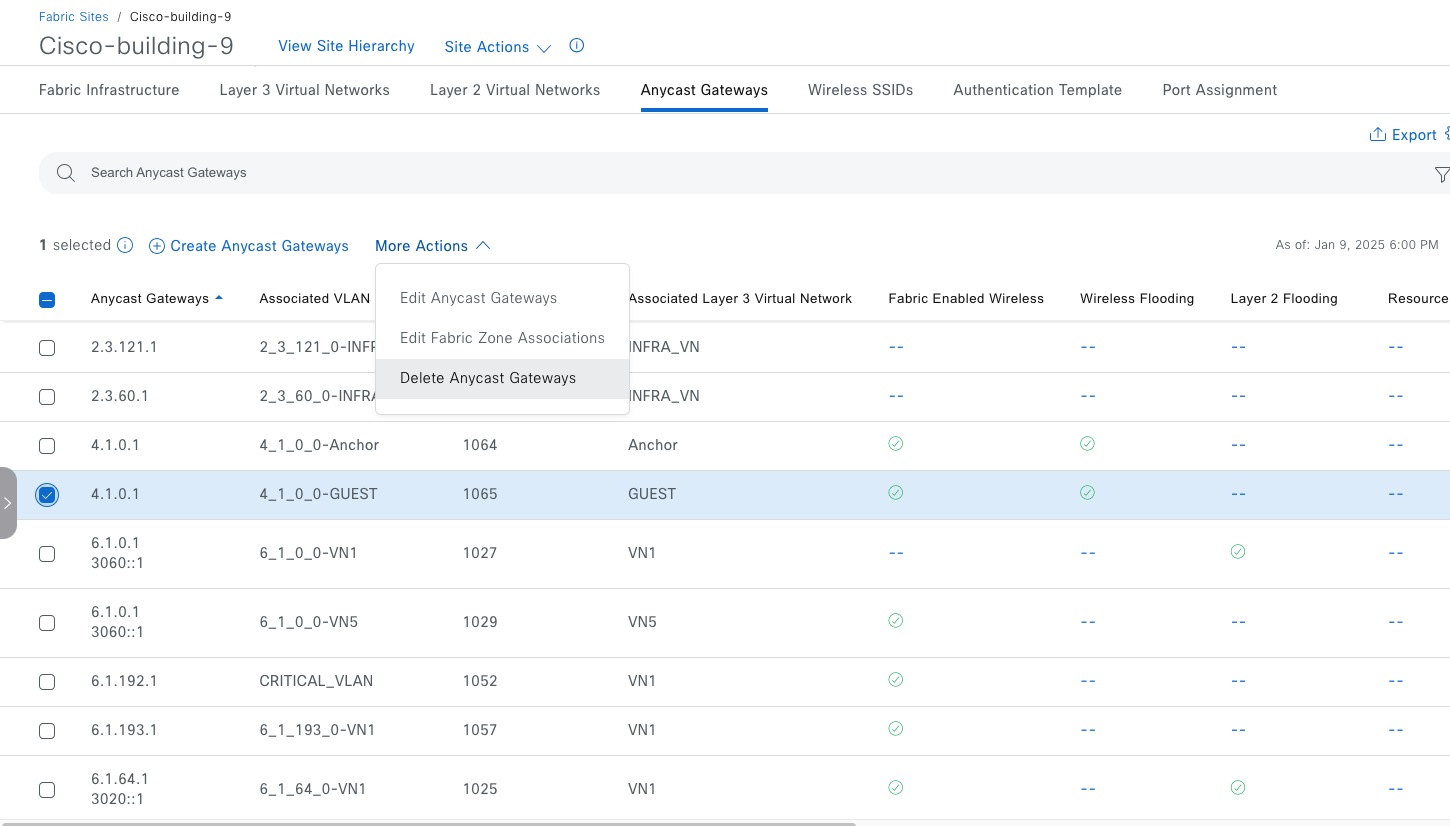This screenshot has width=1450, height=826.
Task: Collapse the More Actions dropdown
Action: (432, 246)
